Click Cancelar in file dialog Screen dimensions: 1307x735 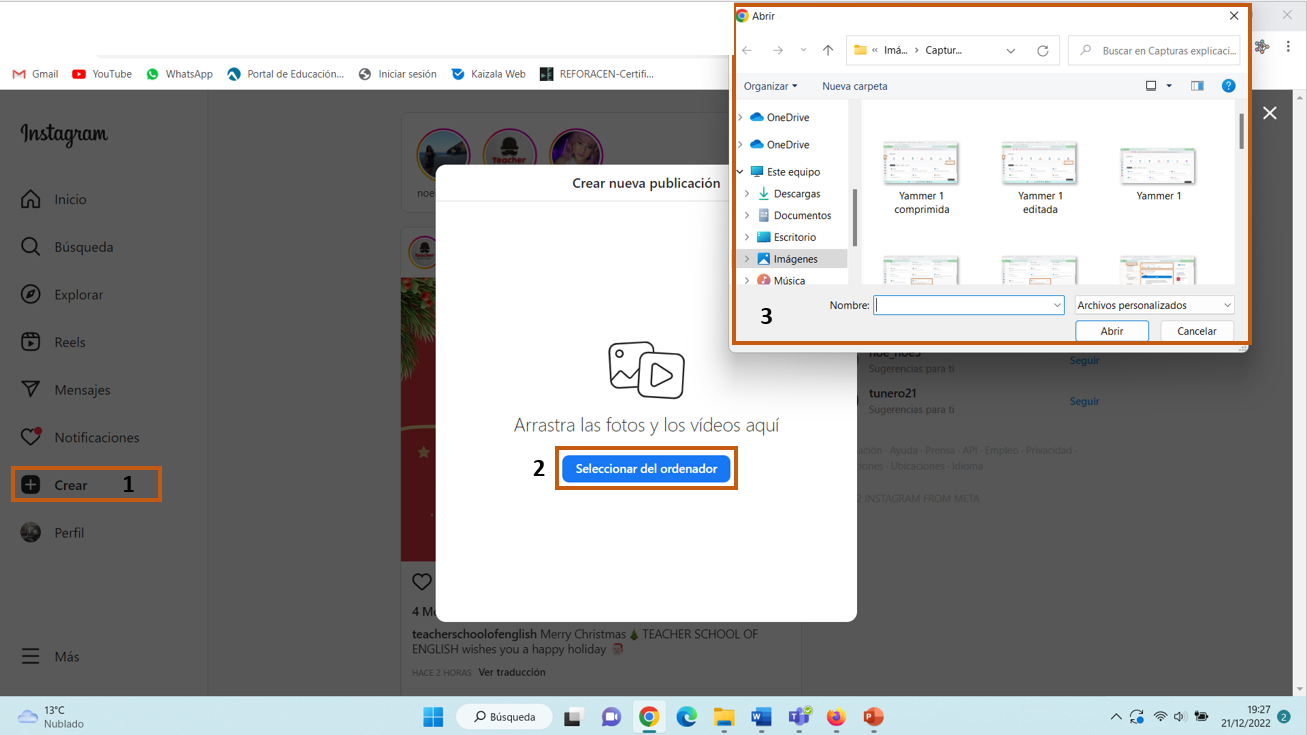click(x=1197, y=331)
